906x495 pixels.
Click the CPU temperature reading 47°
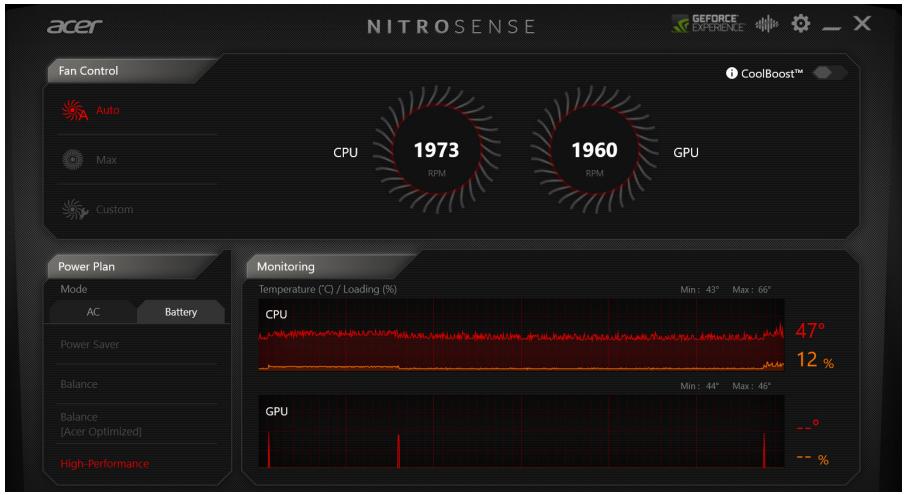click(x=810, y=330)
